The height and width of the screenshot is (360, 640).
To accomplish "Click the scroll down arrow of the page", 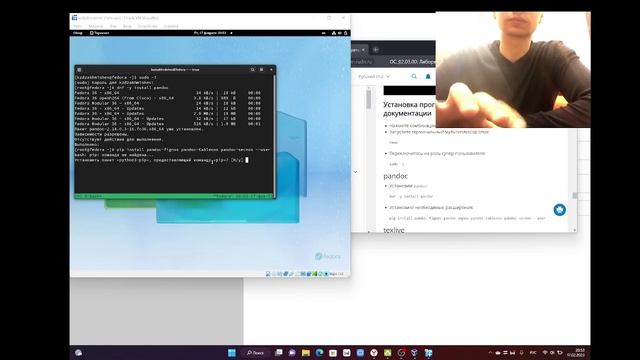I will point(575,230).
